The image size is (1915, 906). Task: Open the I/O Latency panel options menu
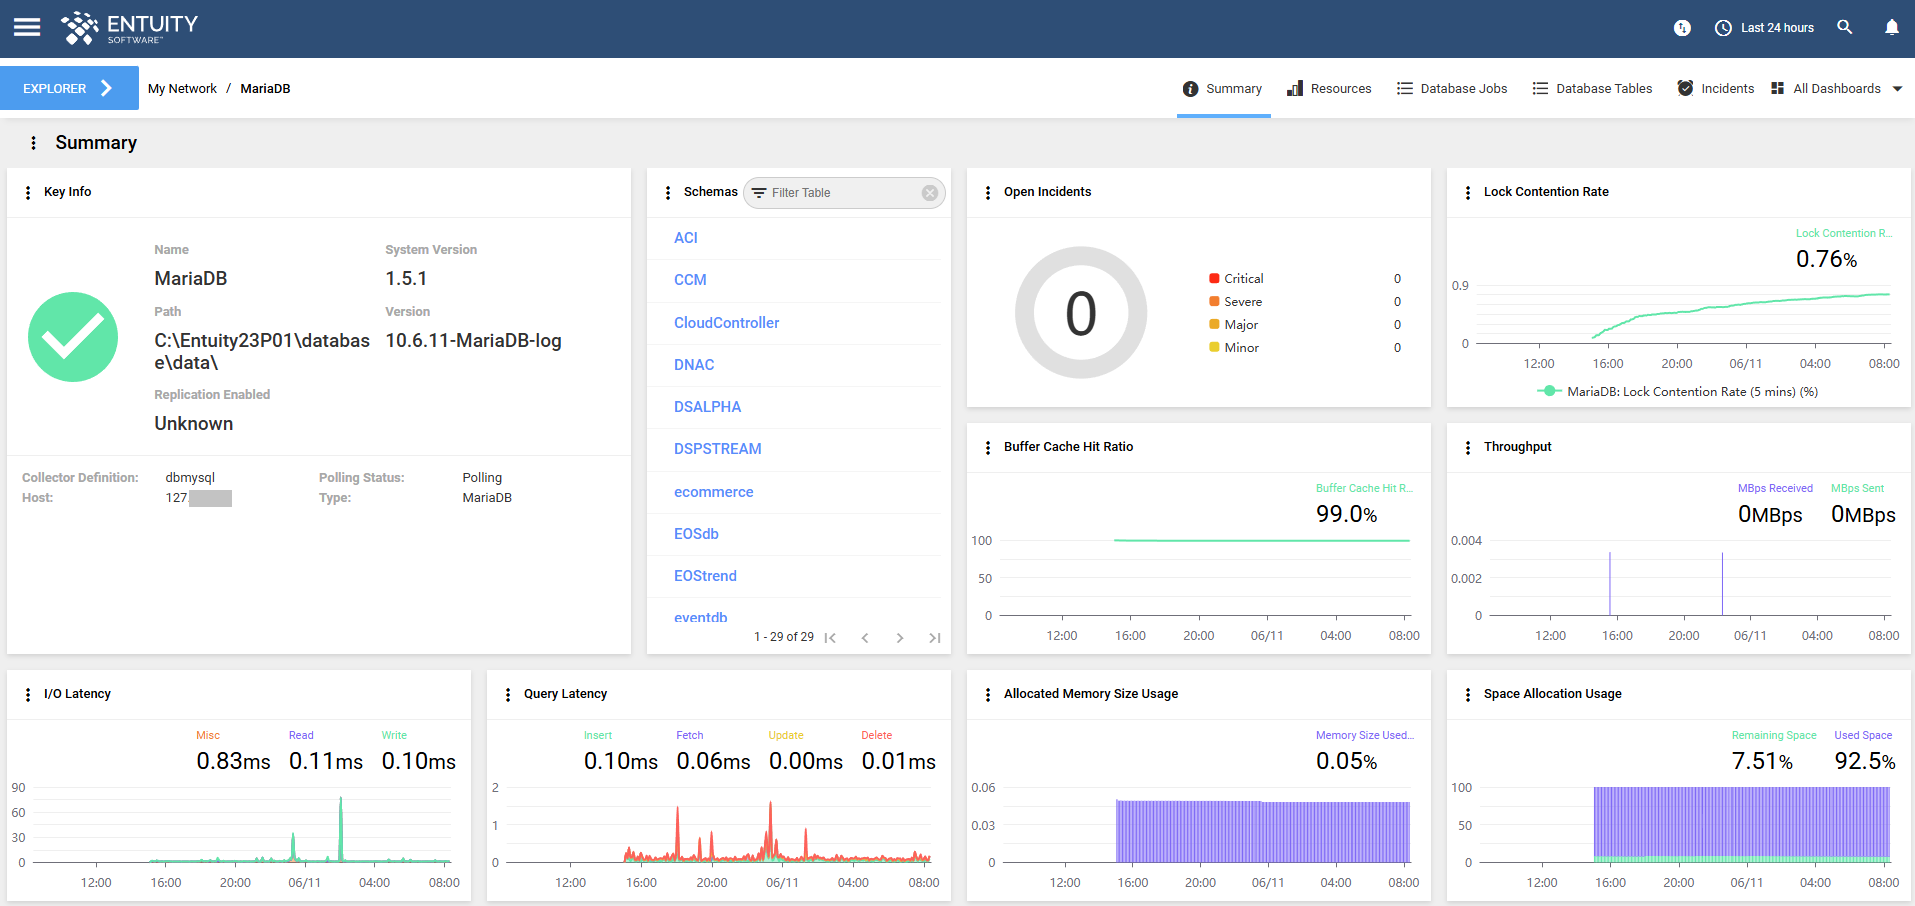[27, 694]
